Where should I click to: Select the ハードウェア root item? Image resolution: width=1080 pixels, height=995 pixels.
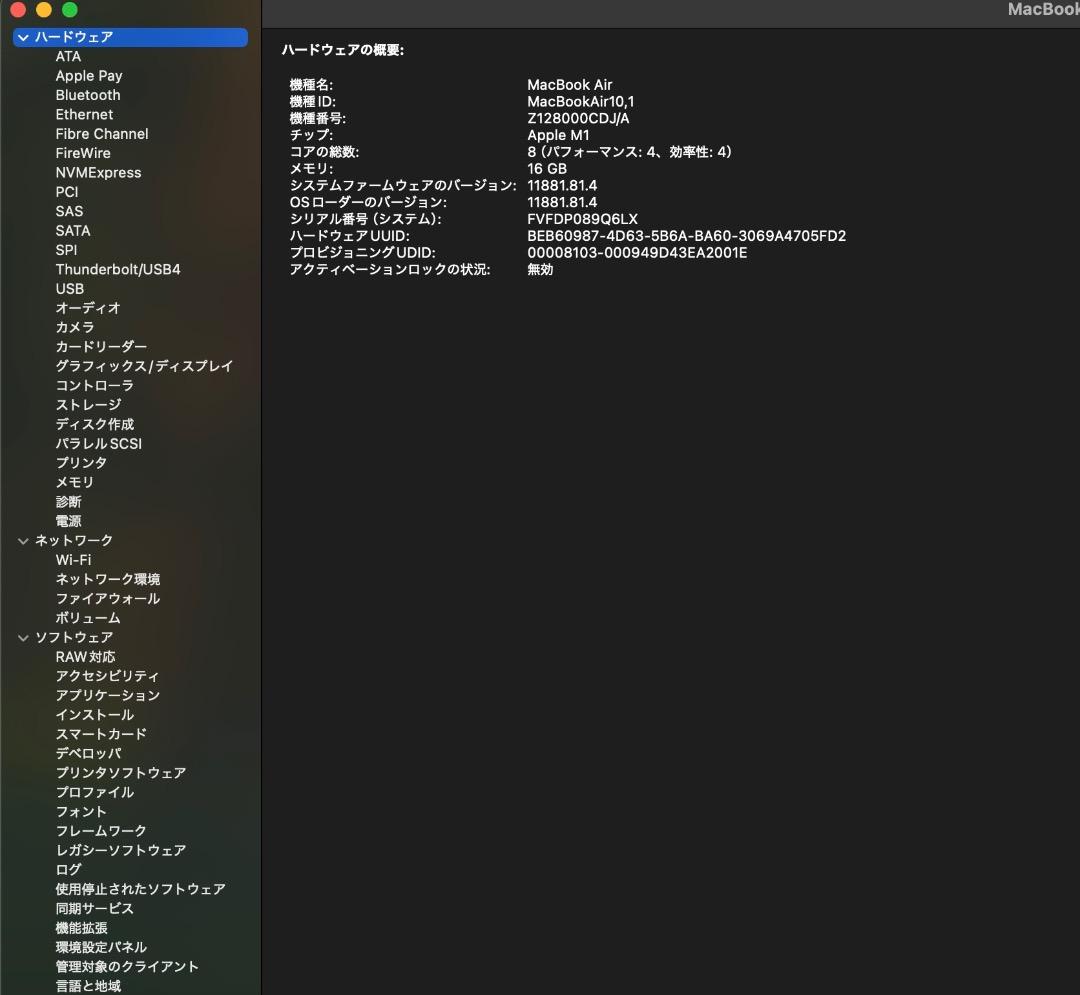tap(74, 37)
